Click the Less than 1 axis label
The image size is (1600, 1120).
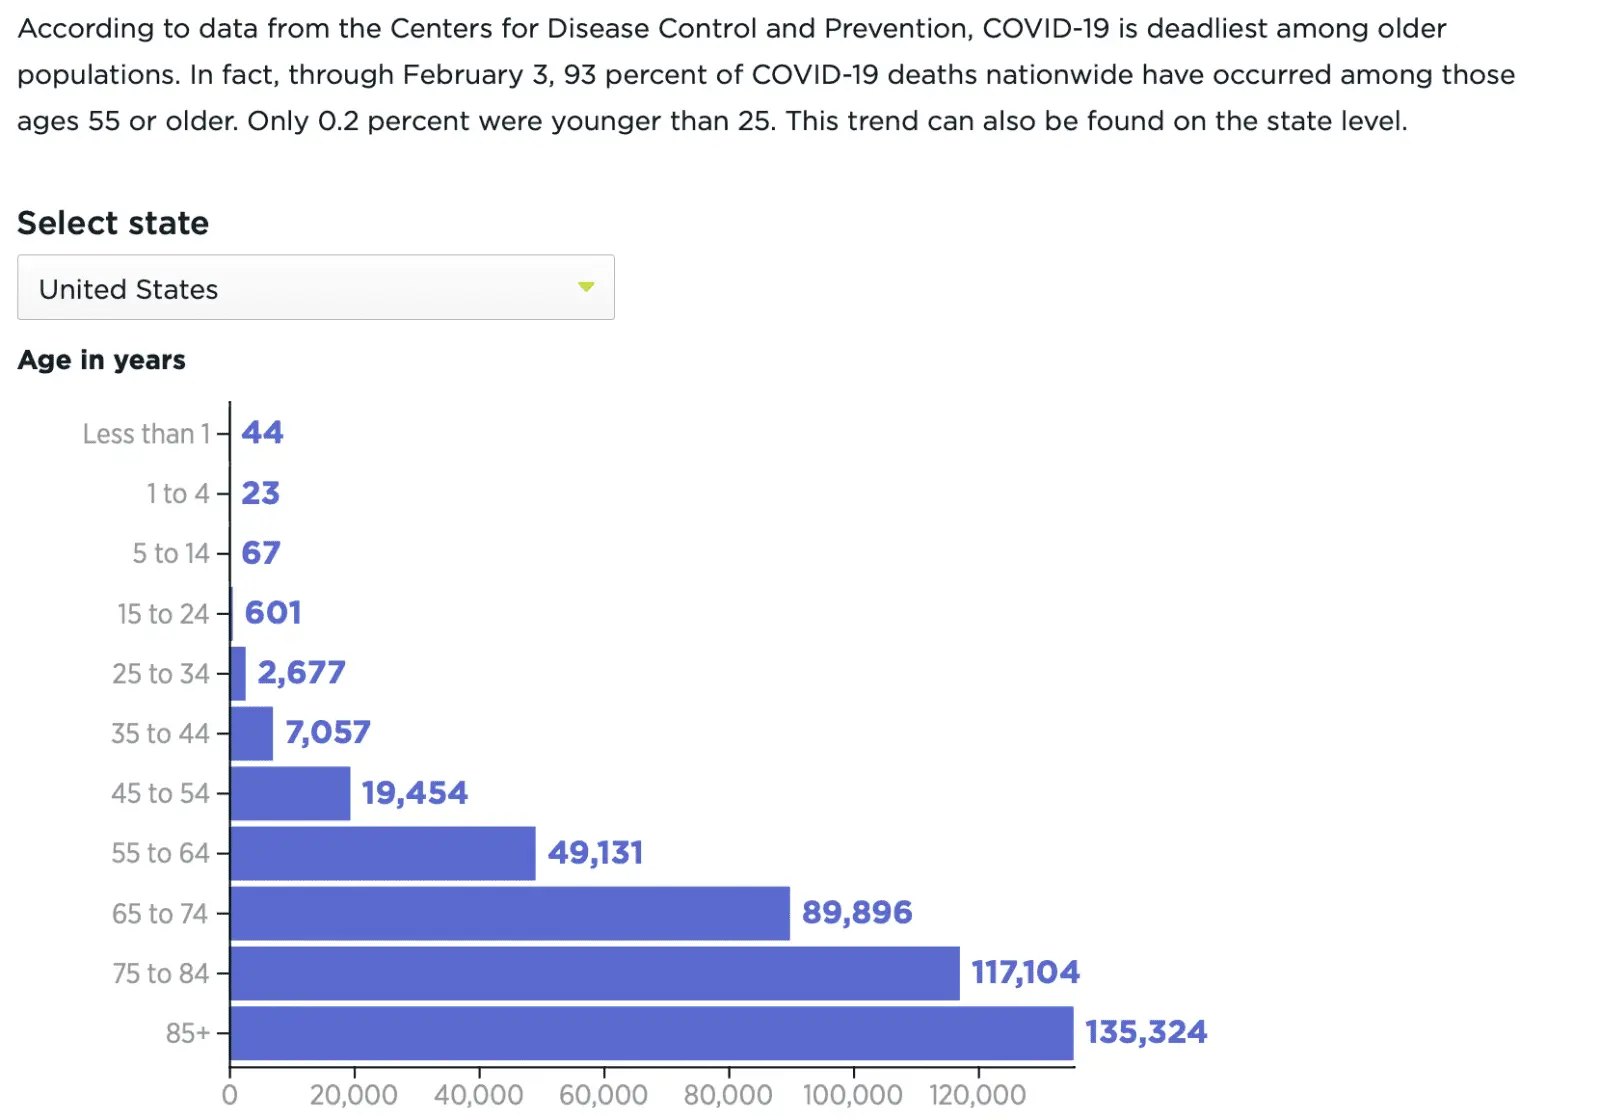148,433
